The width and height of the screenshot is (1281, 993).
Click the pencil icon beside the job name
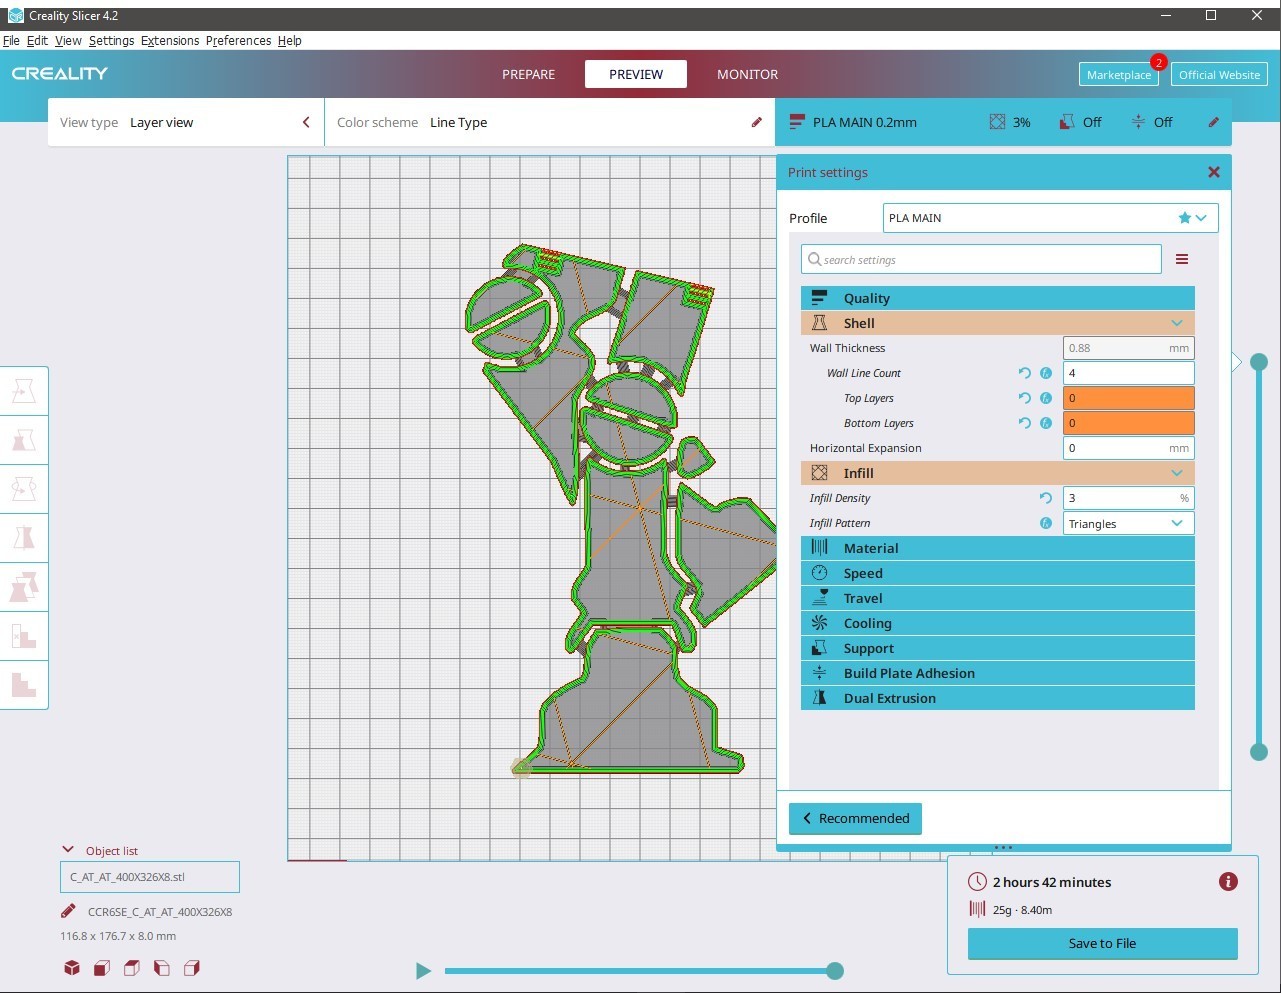pos(68,911)
